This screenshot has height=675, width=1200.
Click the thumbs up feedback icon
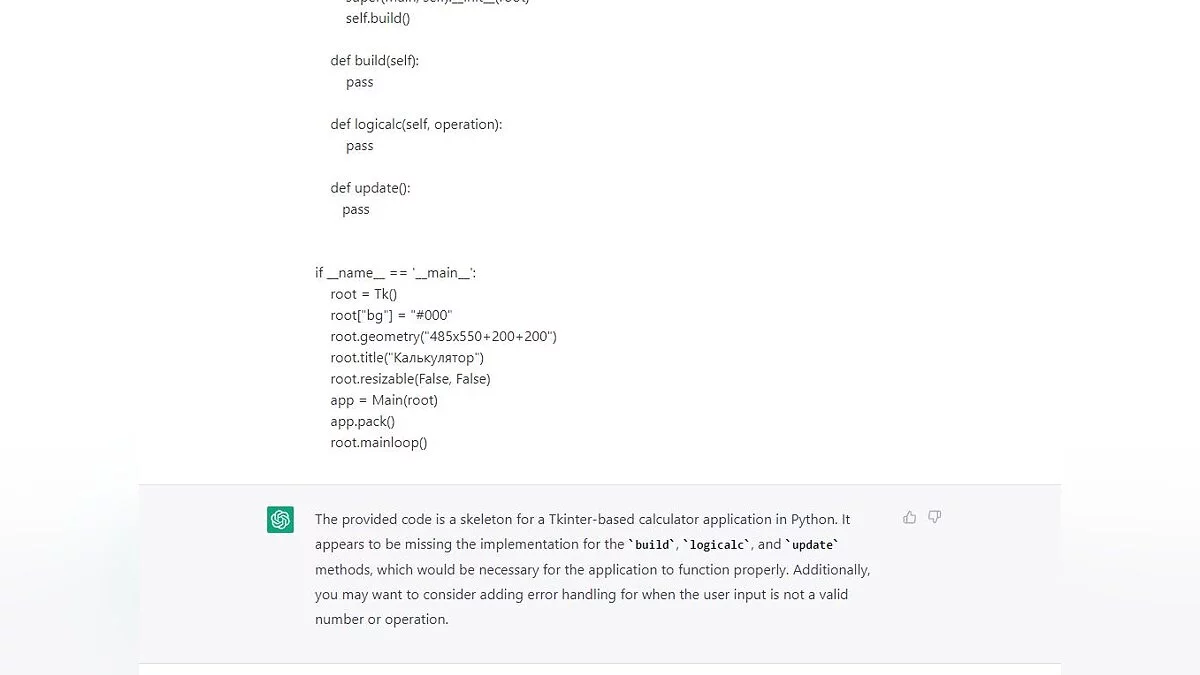(x=909, y=517)
